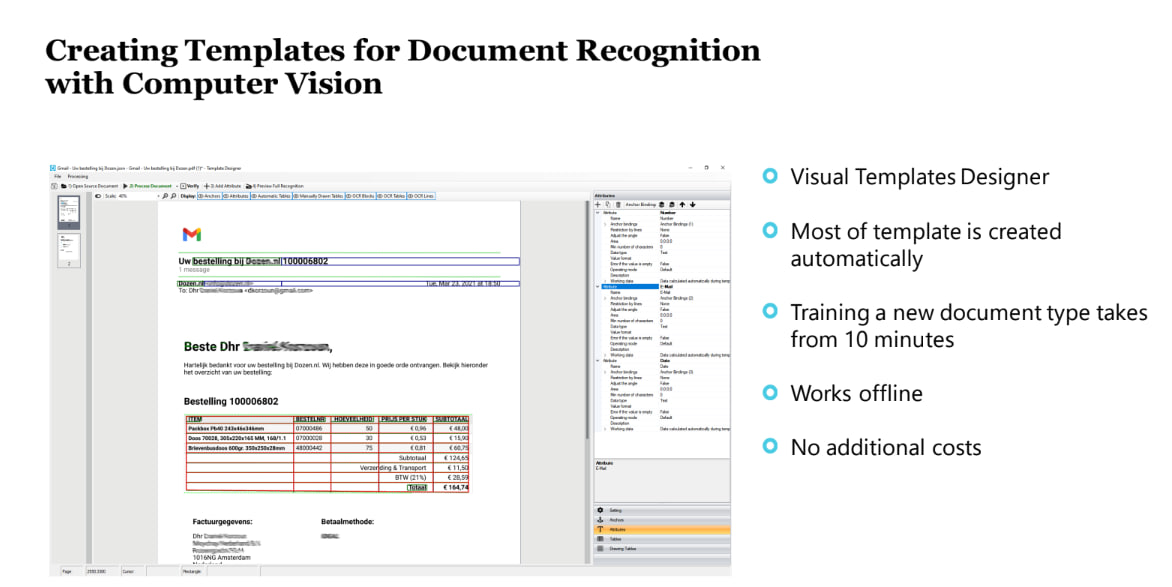Open the Processing menu

(78, 176)
